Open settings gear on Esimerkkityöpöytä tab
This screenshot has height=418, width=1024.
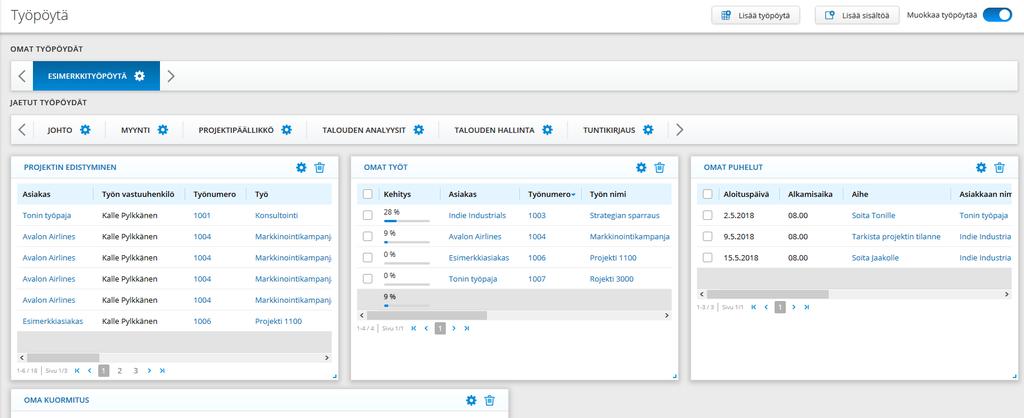(139, 76)
